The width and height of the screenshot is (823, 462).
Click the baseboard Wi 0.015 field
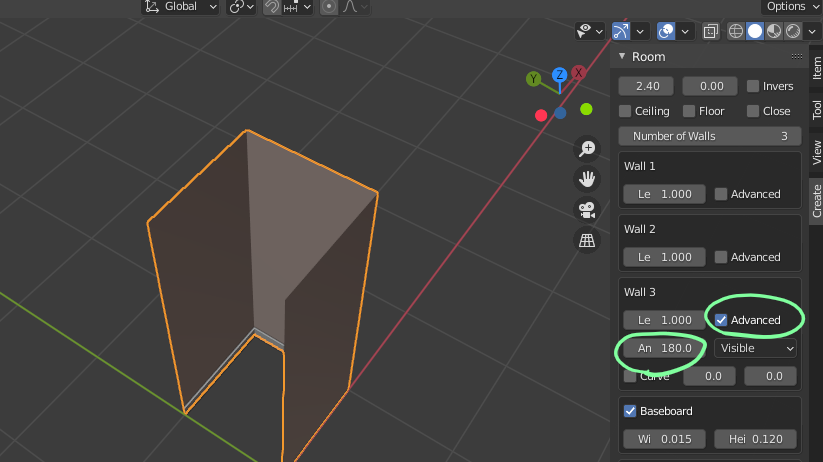(x=664, y=439)
